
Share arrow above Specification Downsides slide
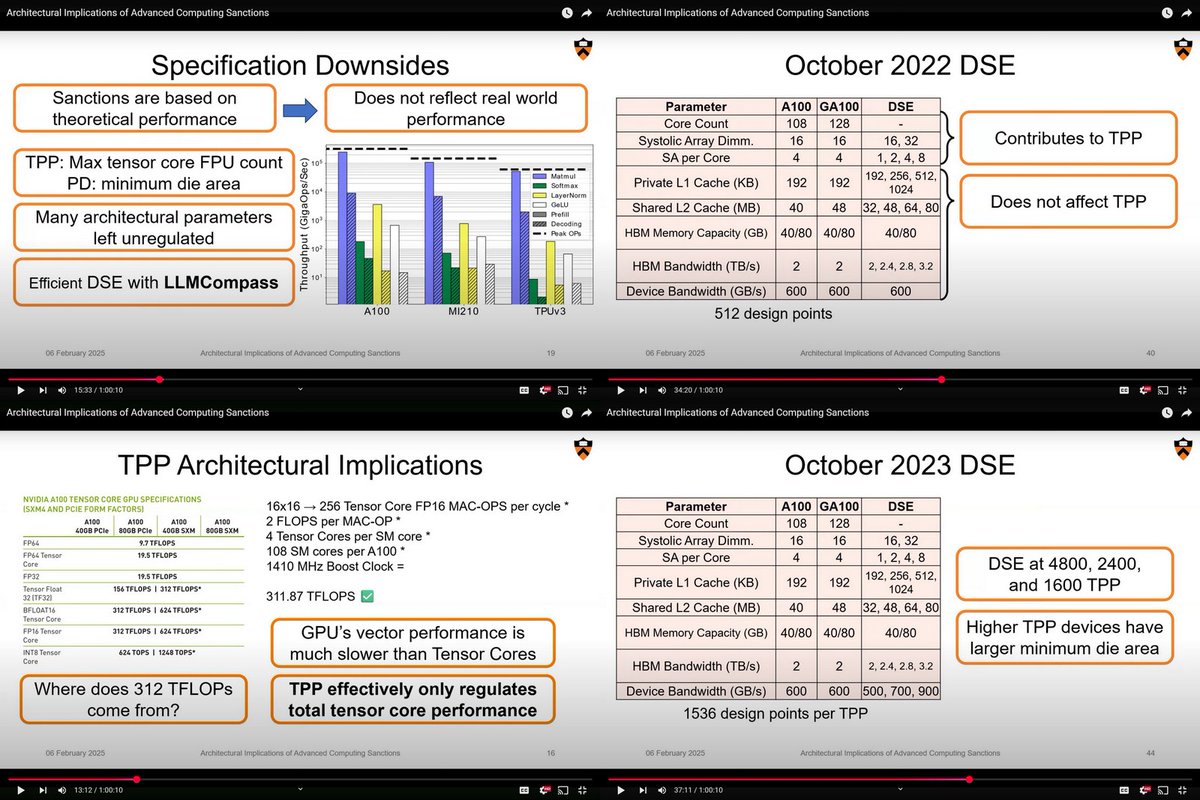587,13
